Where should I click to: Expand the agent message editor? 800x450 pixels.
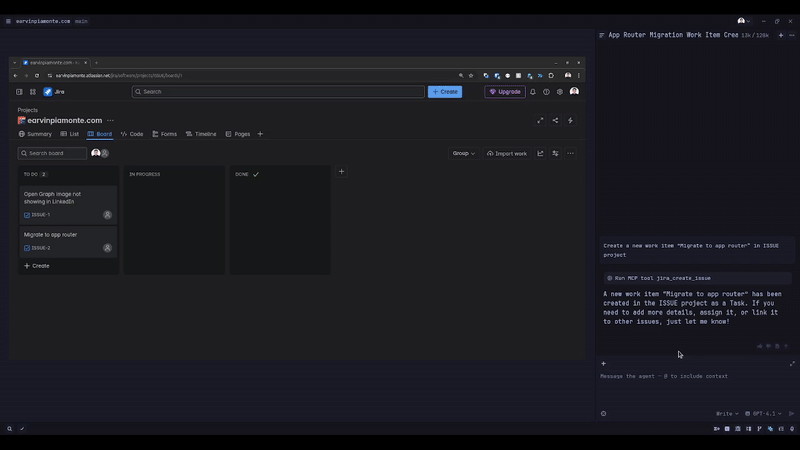coord(792,364)
